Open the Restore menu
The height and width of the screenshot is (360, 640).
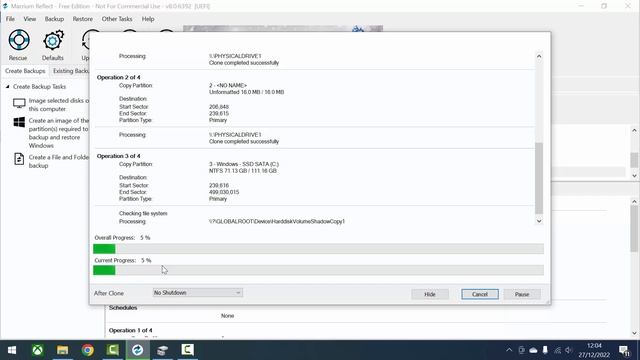82,19
